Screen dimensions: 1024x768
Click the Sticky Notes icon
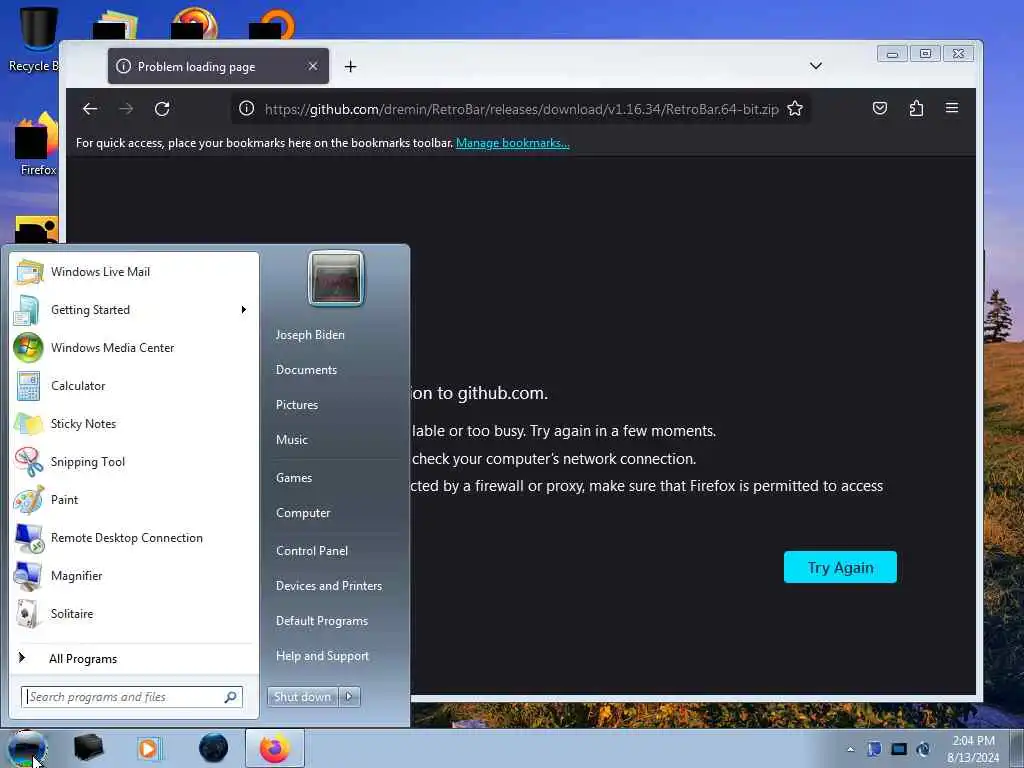pos(28,424)
